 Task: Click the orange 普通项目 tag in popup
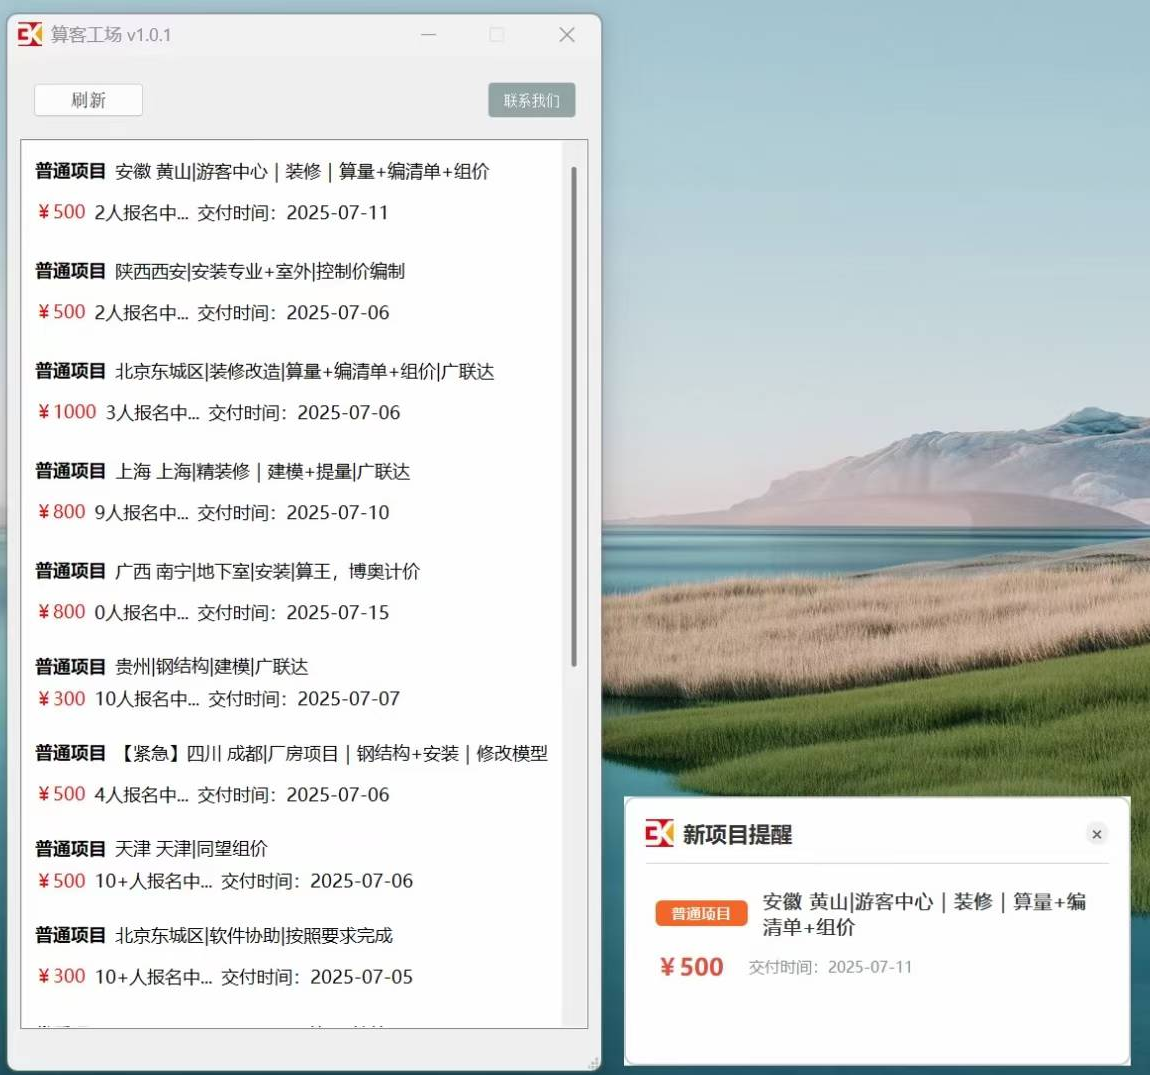[701, 913]
